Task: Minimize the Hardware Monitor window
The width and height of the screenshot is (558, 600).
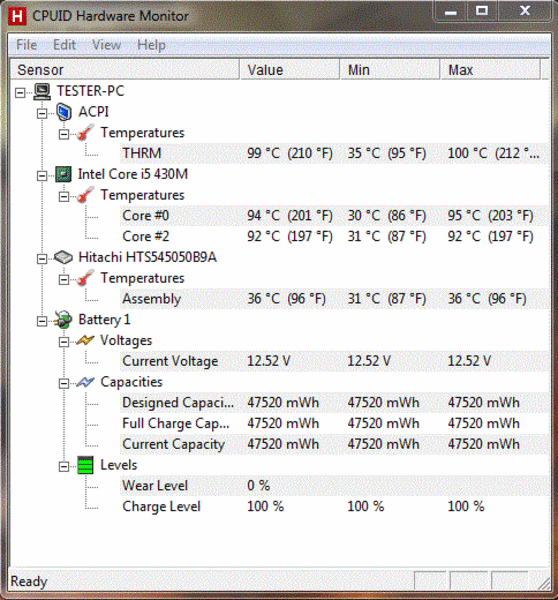Action: (450, 11)
